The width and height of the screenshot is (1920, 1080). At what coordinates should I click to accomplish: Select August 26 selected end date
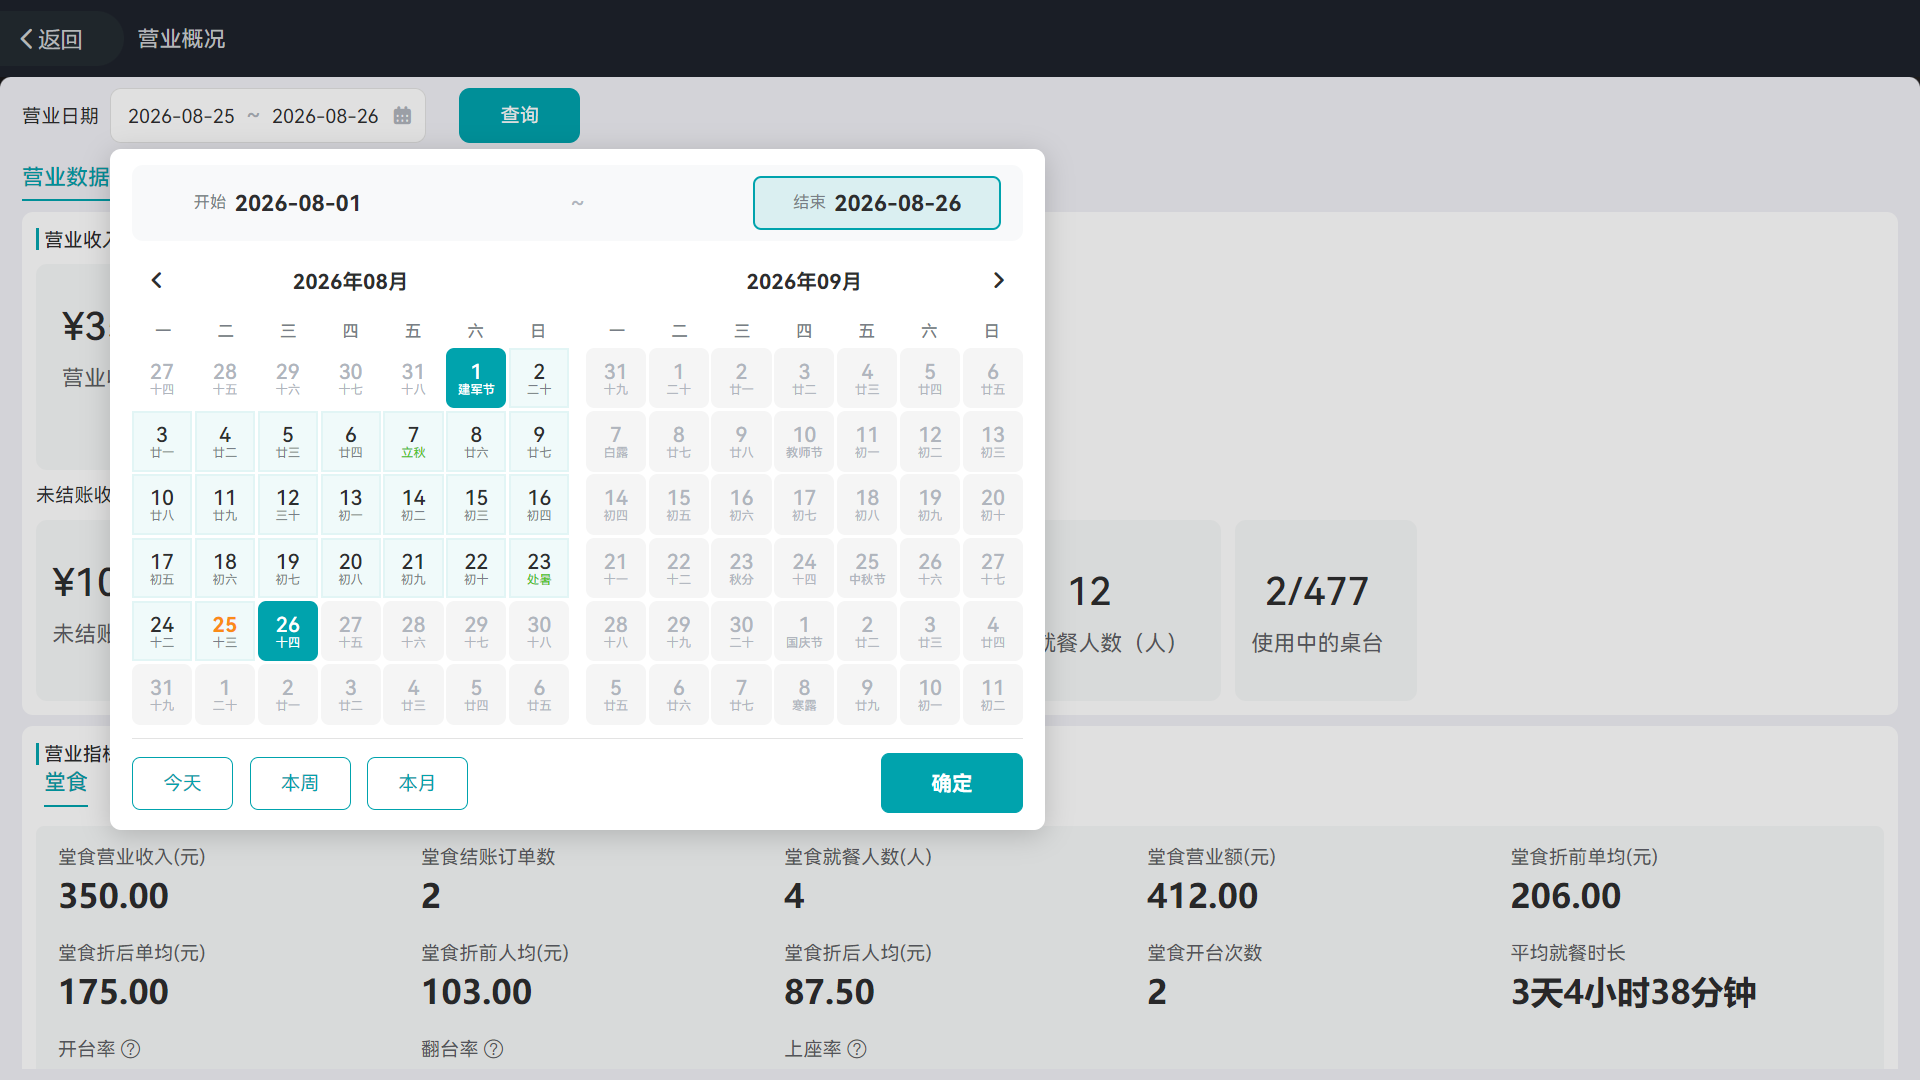pyautogui.click(x=288, y=631)
